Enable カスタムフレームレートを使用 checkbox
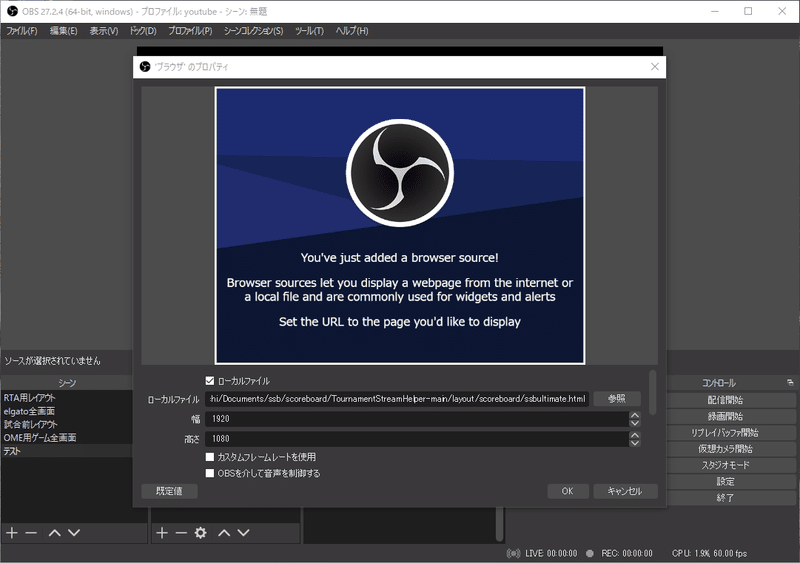This screenshot has width=800, height=563. (210, 457)
